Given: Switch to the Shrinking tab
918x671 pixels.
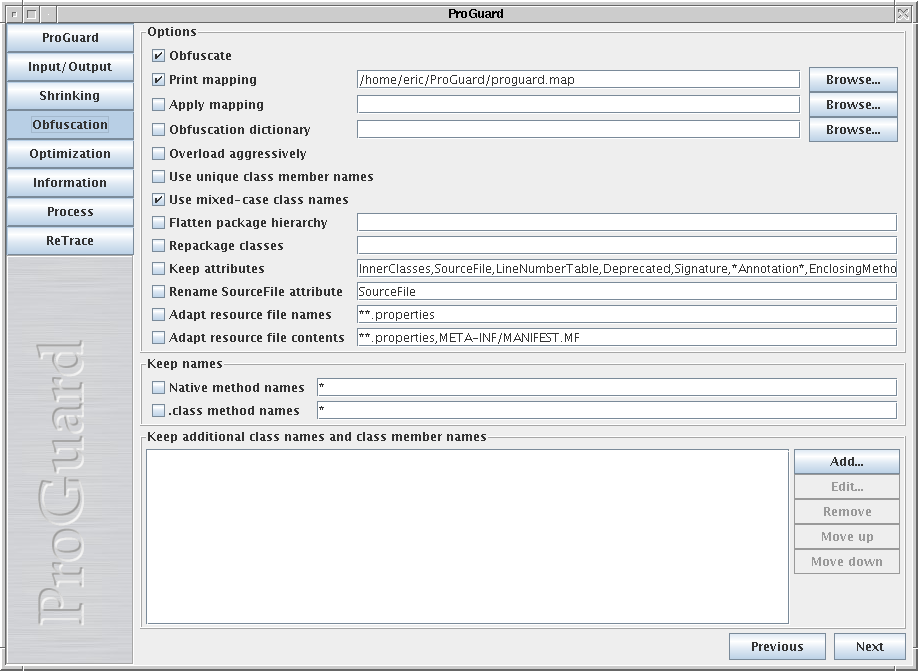Looking at the screenshot, I should tap(70, 96).
